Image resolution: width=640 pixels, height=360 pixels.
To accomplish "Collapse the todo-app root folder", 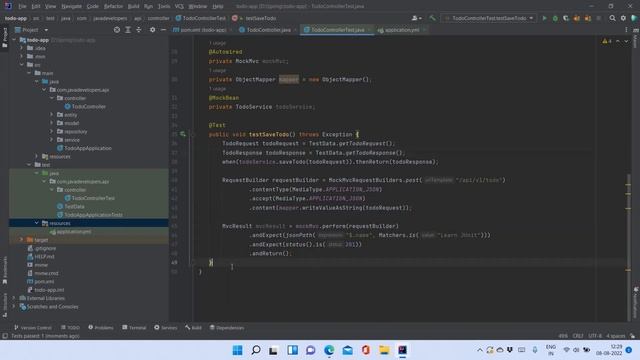I will pyautogui.click(x=15, y=40).
